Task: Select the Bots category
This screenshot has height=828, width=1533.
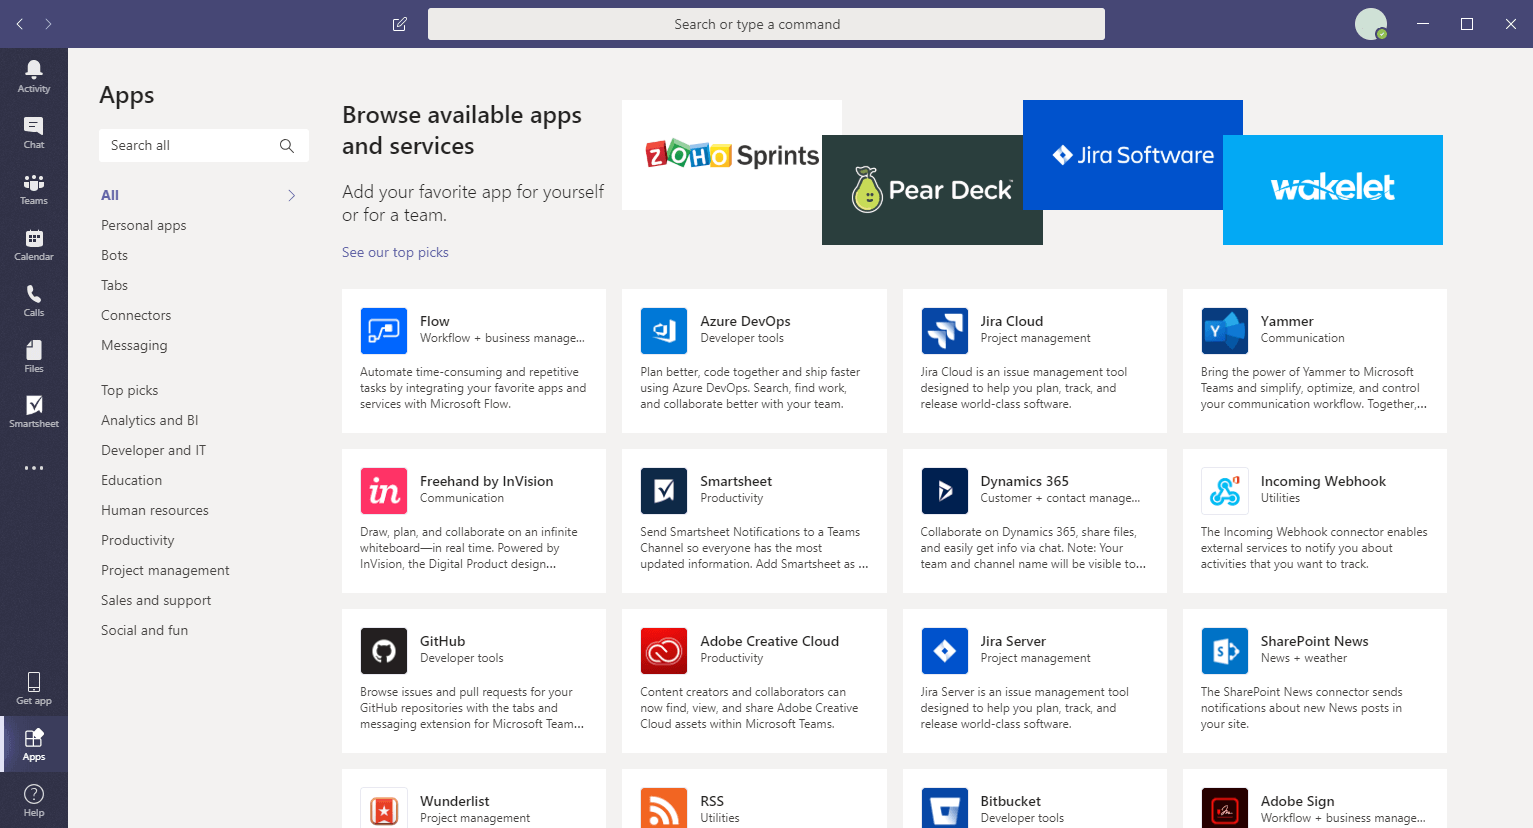Action: 113,255
